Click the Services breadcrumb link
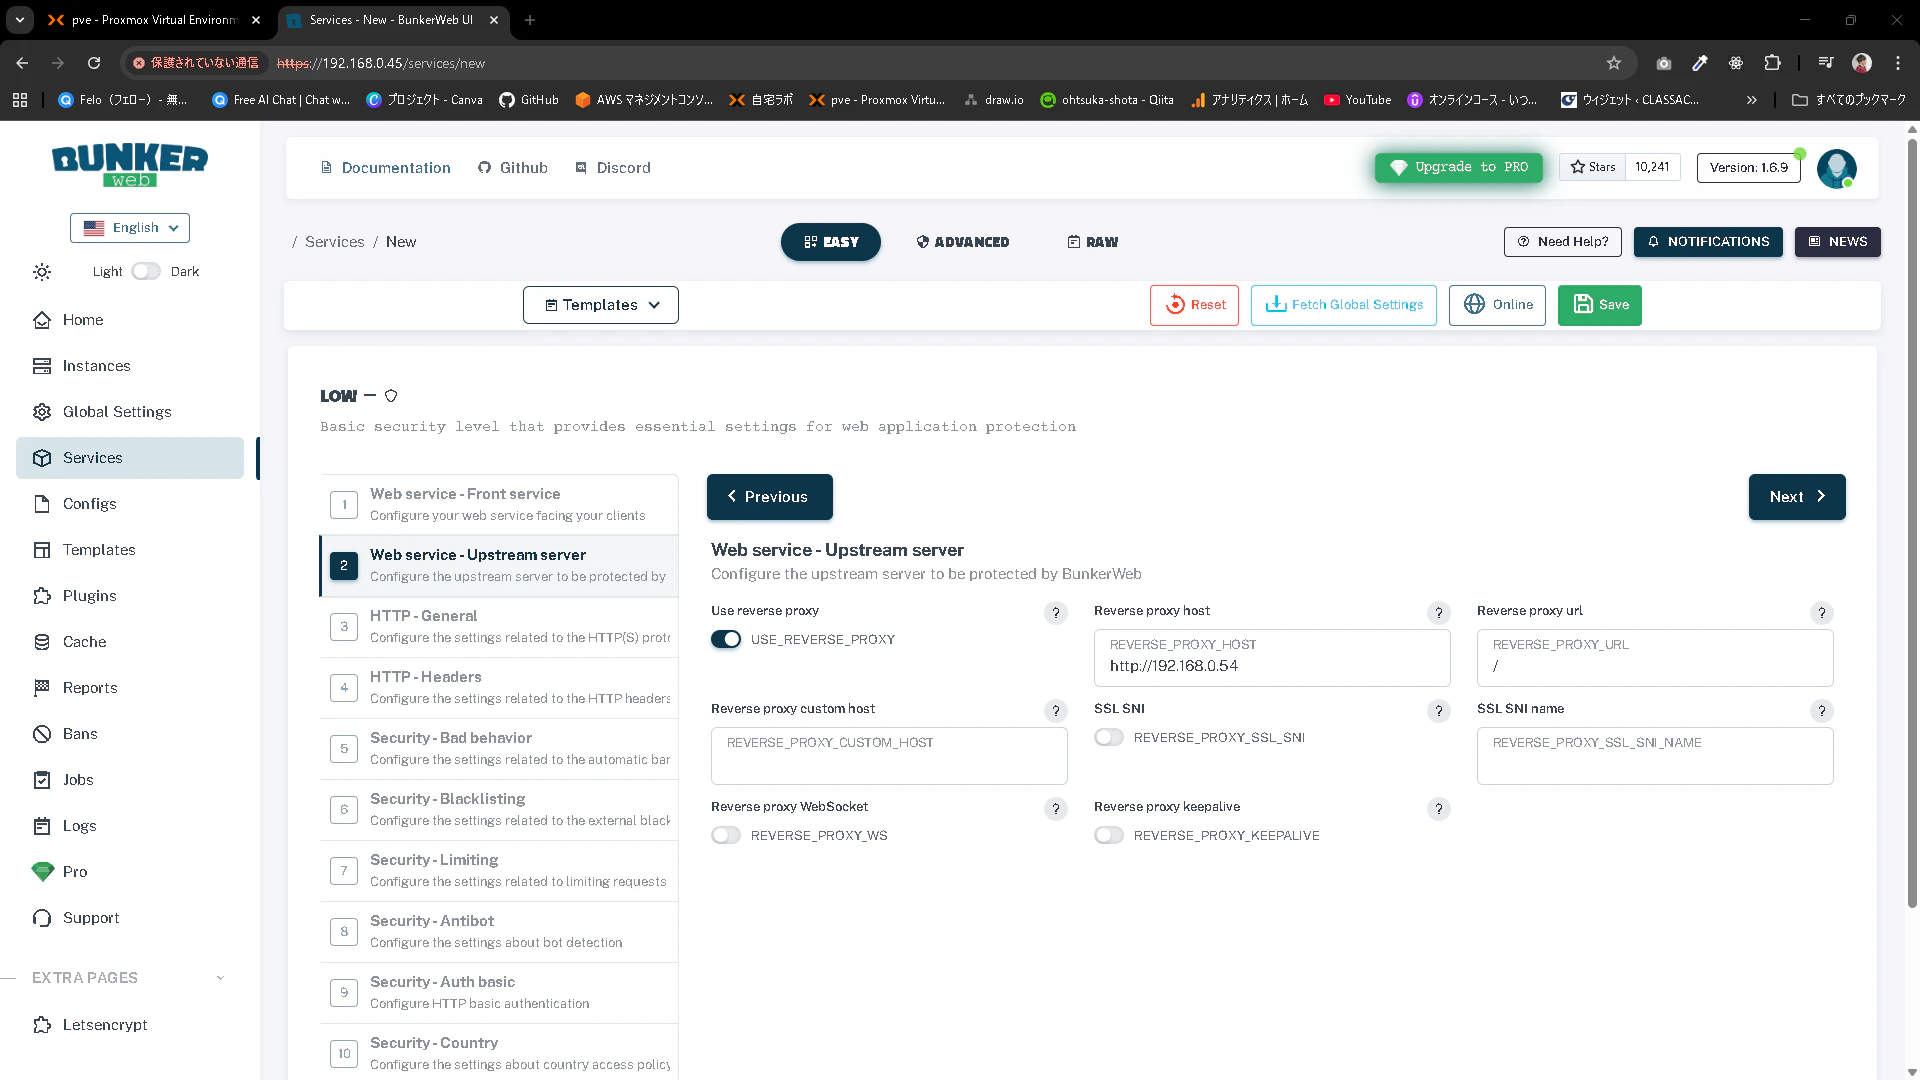This screenshot has width=1920, height=1080. tap(335, 242)
